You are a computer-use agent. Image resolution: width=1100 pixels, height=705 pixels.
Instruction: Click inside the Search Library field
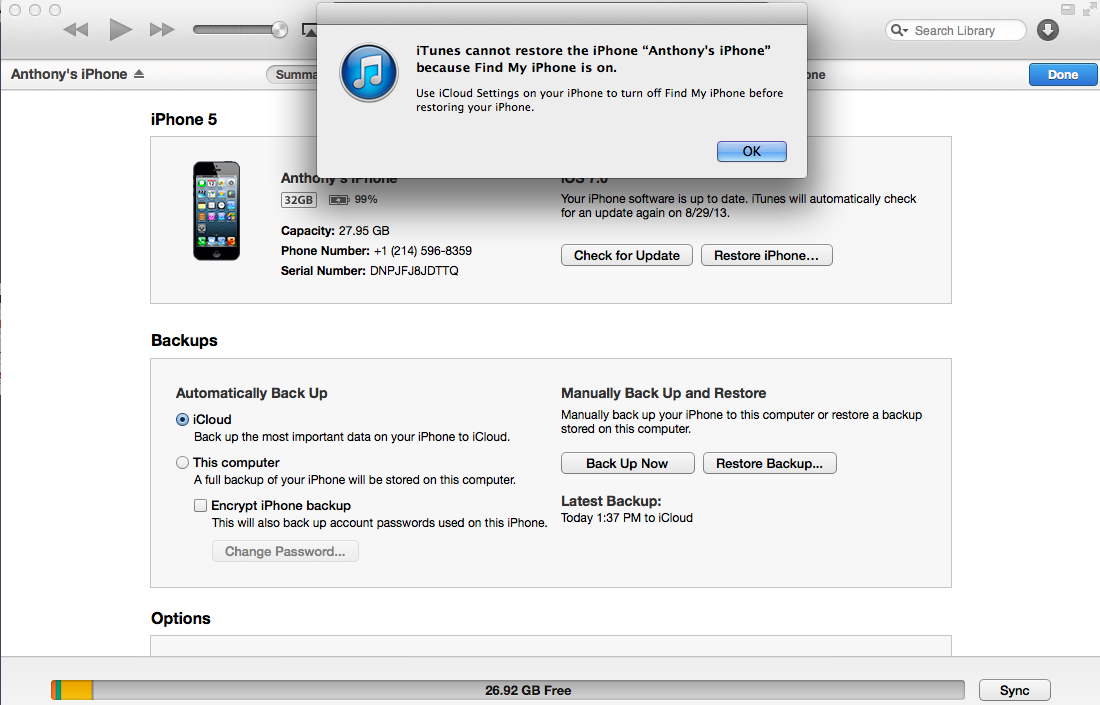point(955,30)
